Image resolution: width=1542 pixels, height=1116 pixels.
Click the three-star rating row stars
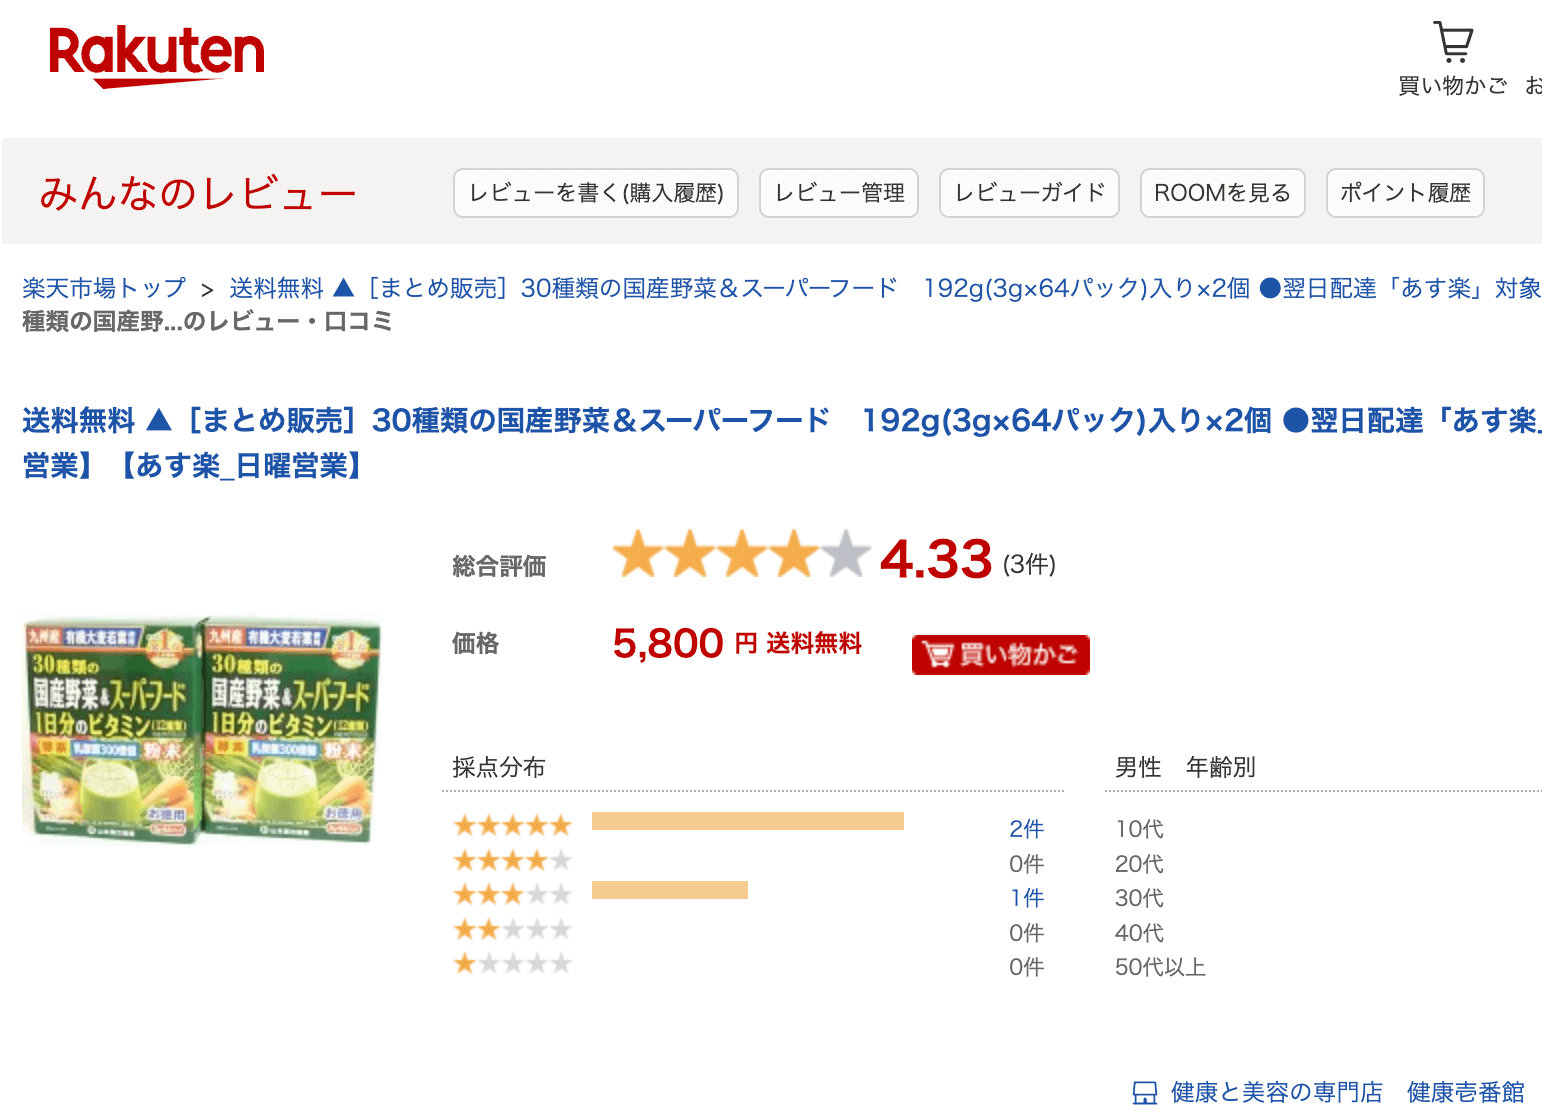tap(512, 895)
